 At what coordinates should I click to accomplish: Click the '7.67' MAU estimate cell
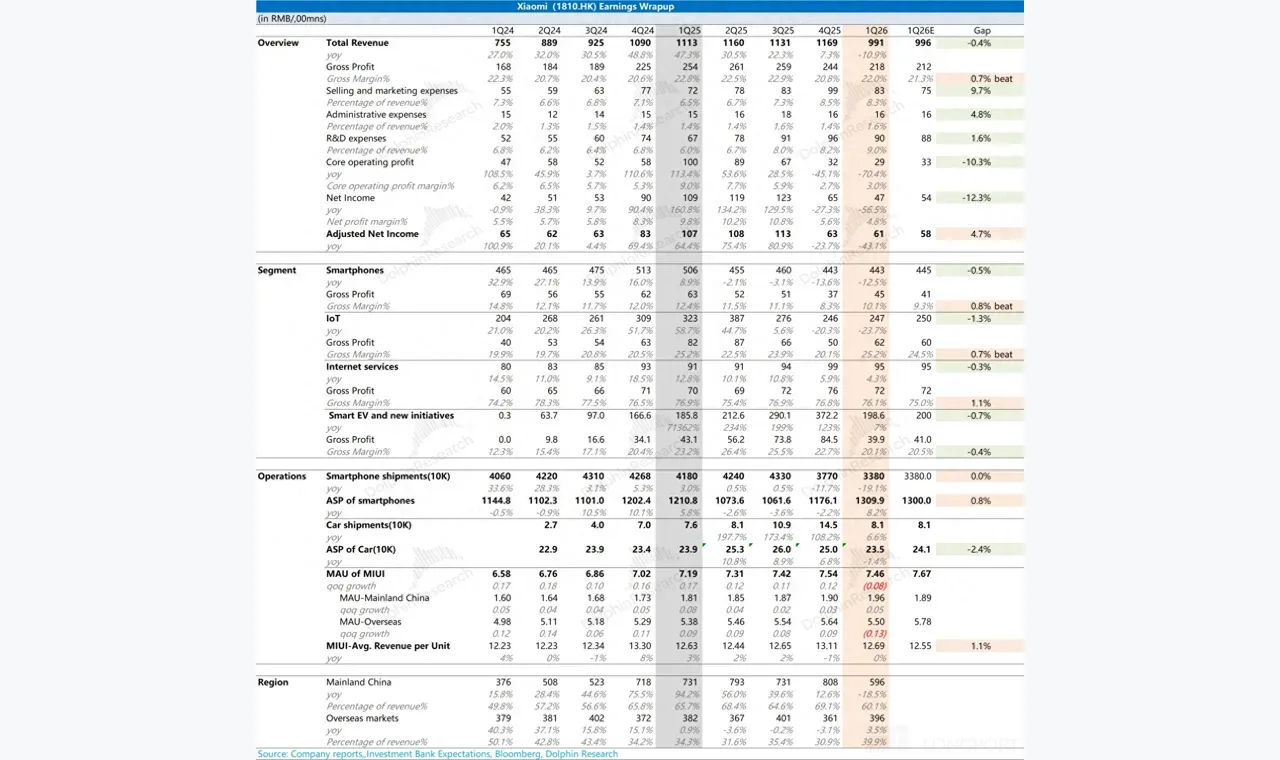pos(922,573)
